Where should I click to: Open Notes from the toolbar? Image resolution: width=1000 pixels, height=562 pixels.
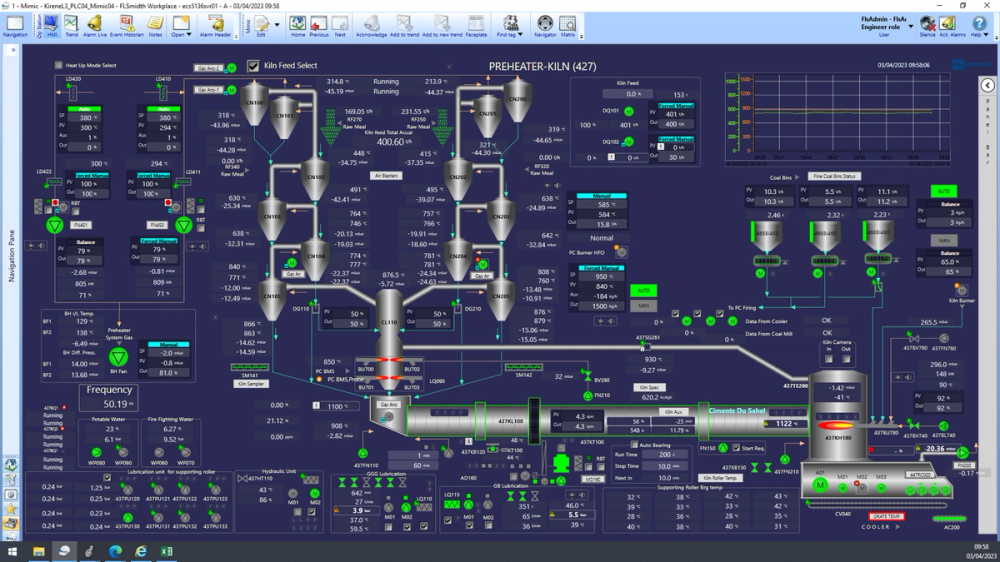(155, 26)
